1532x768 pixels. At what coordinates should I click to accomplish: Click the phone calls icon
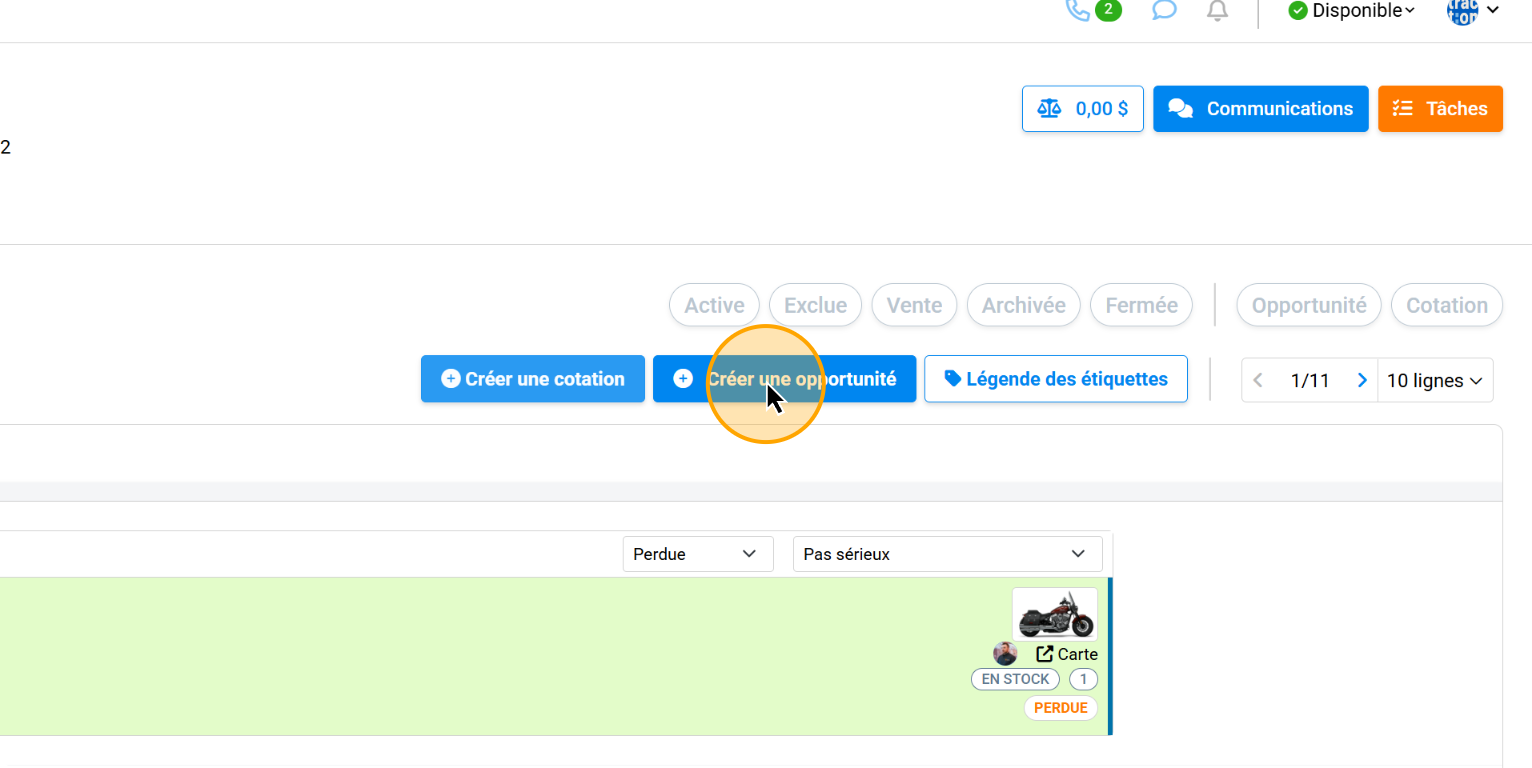tap(1079, 11)
